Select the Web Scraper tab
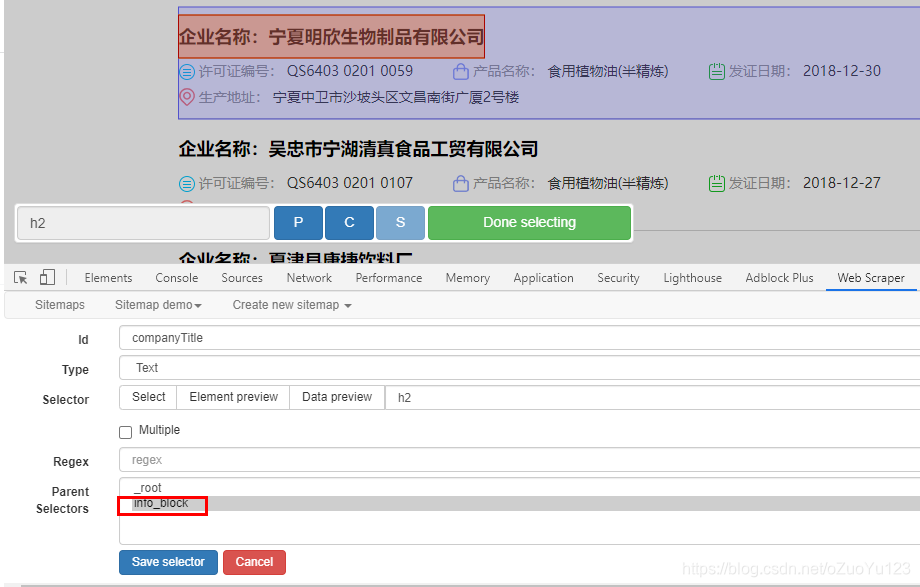Screen dimensions: 920x587 871,278
